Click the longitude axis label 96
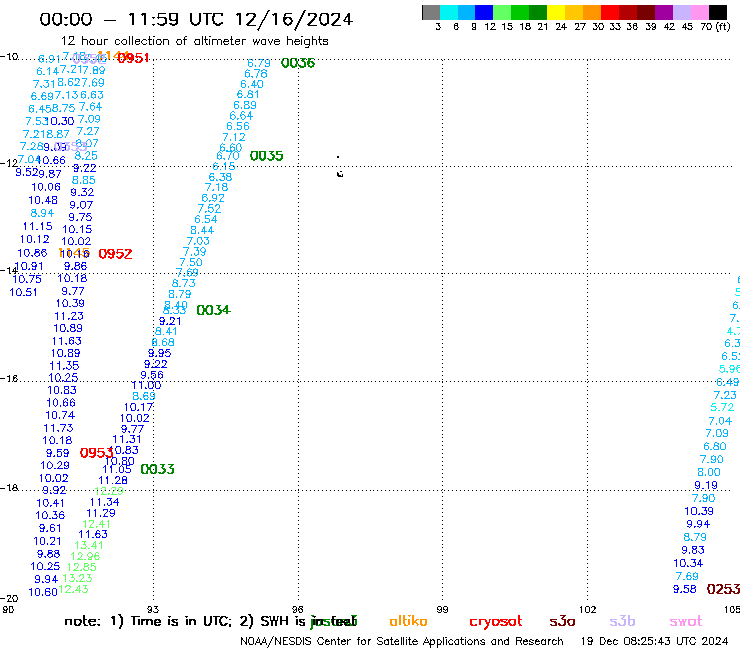The width and height of the screenshot is (740, 650). point(298,609)
